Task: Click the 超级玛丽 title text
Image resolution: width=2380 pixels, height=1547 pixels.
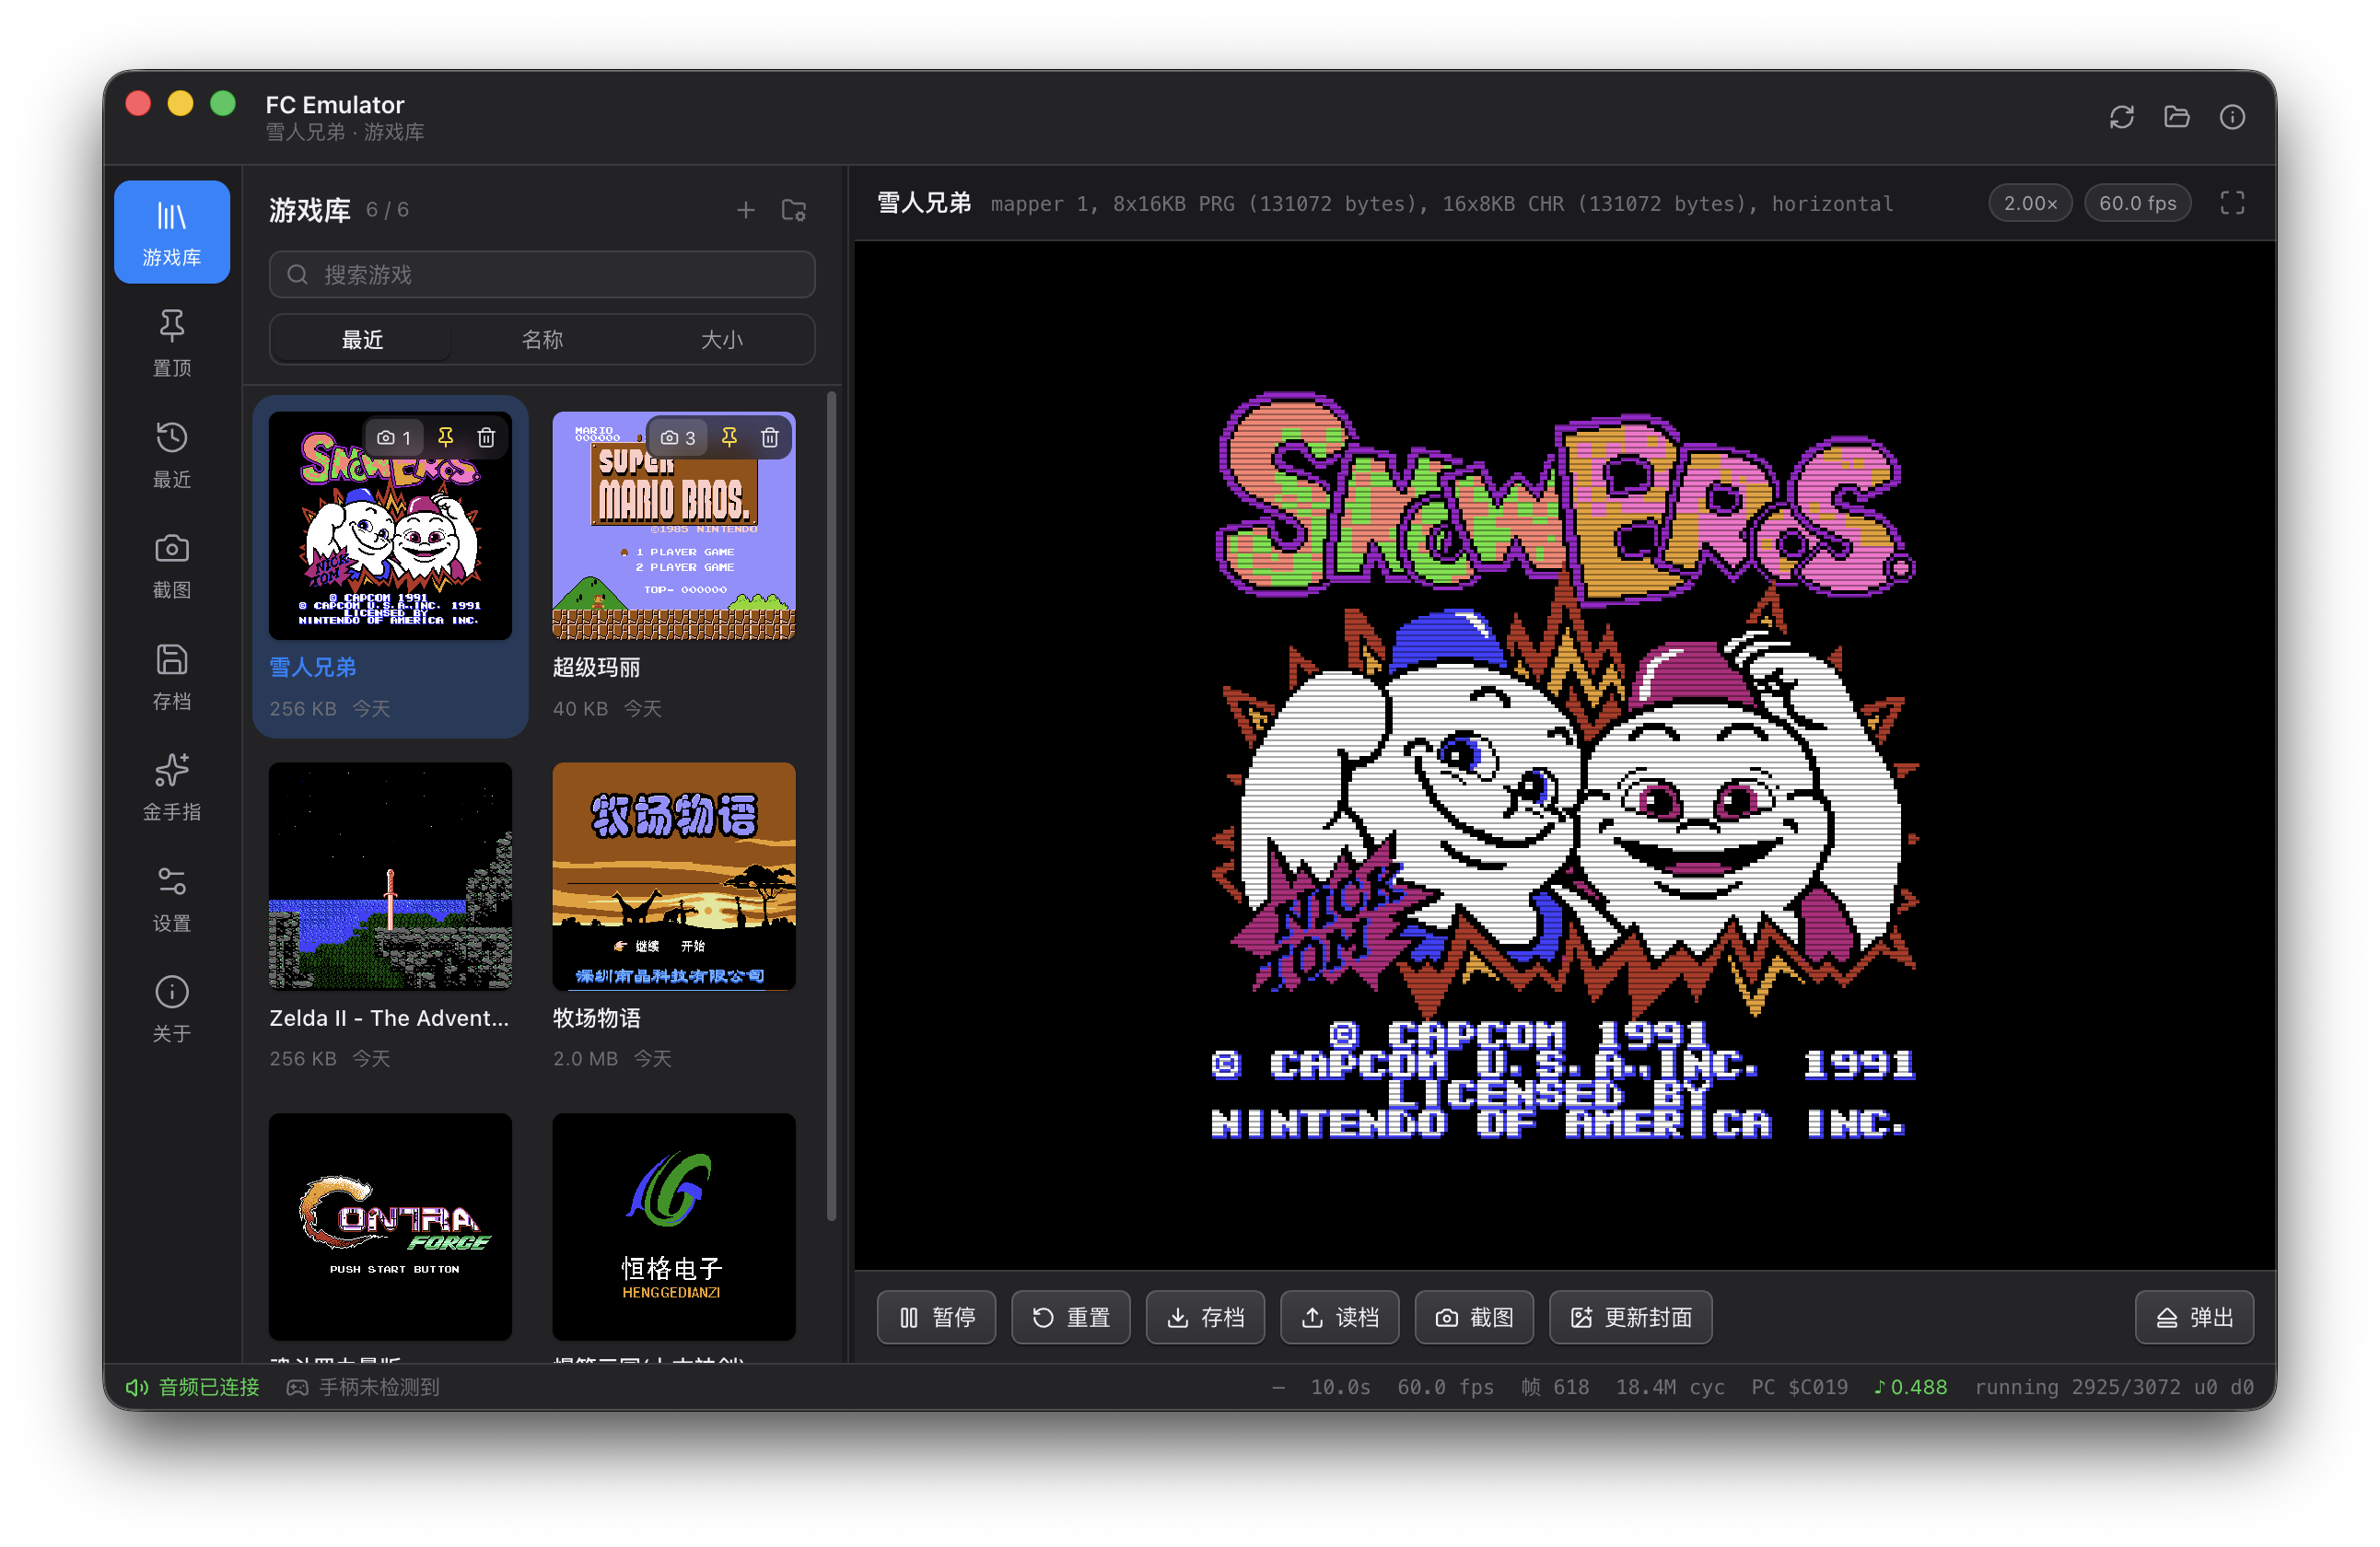Action: [597, 667]
